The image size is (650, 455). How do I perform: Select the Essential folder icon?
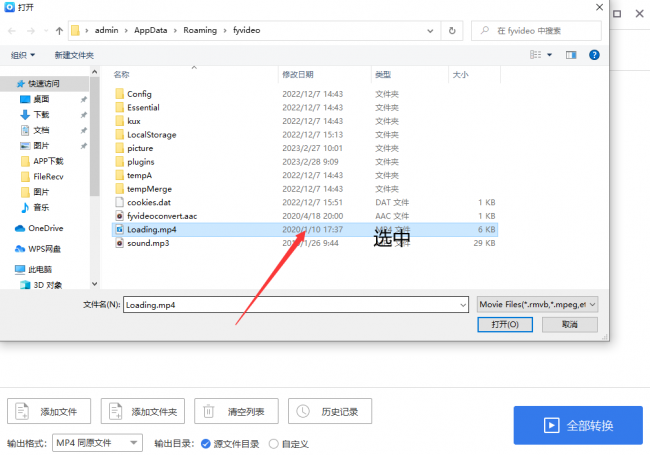click(119, 107)
